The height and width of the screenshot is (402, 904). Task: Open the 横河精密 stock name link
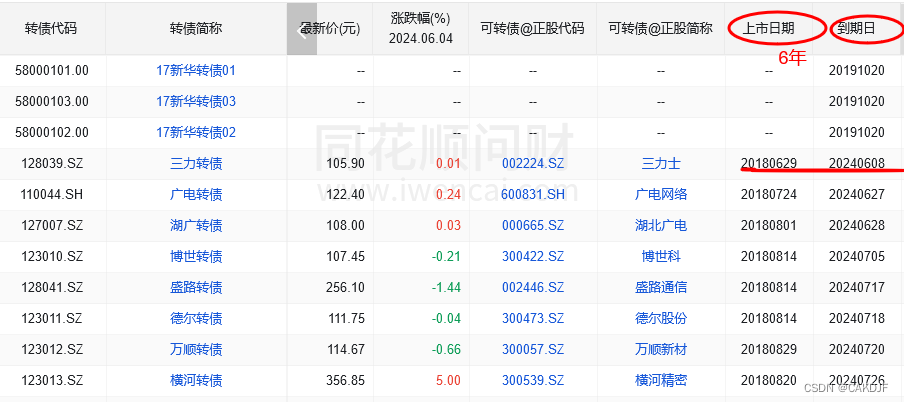coord(661,381)
